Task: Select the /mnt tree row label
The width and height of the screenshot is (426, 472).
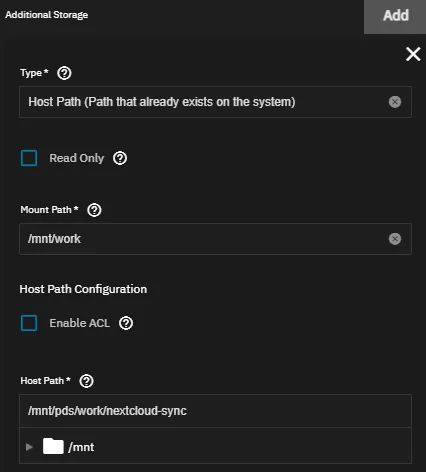Action: pyautogui.click(x=81, y=447)
